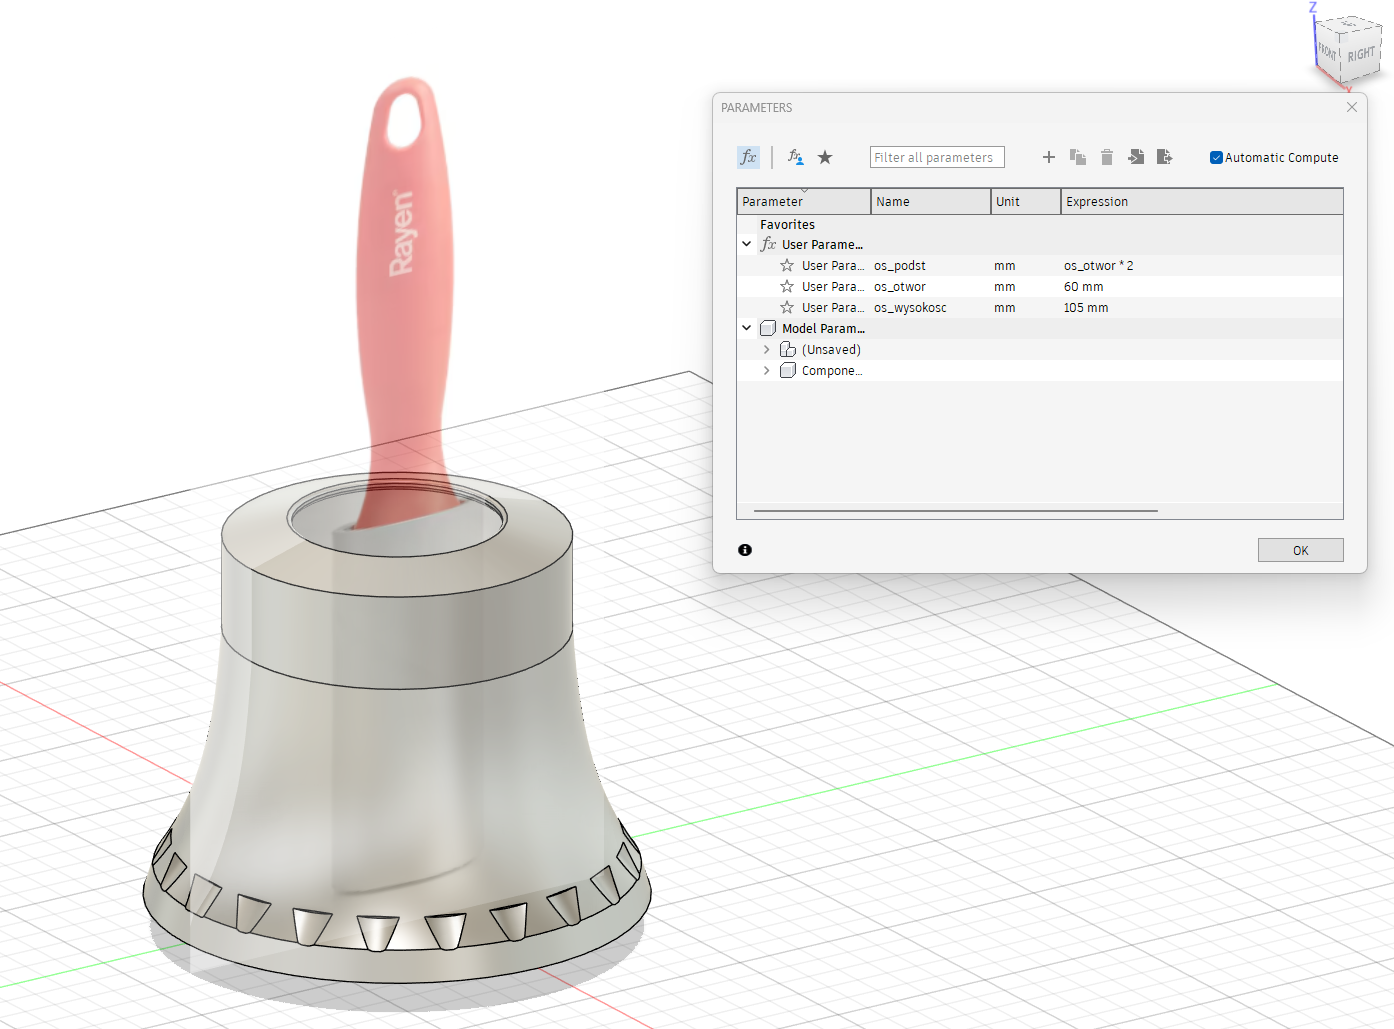Click the Expression column header
The height and width of the screenshot is (1029, 1394).
coord(1200,202)
